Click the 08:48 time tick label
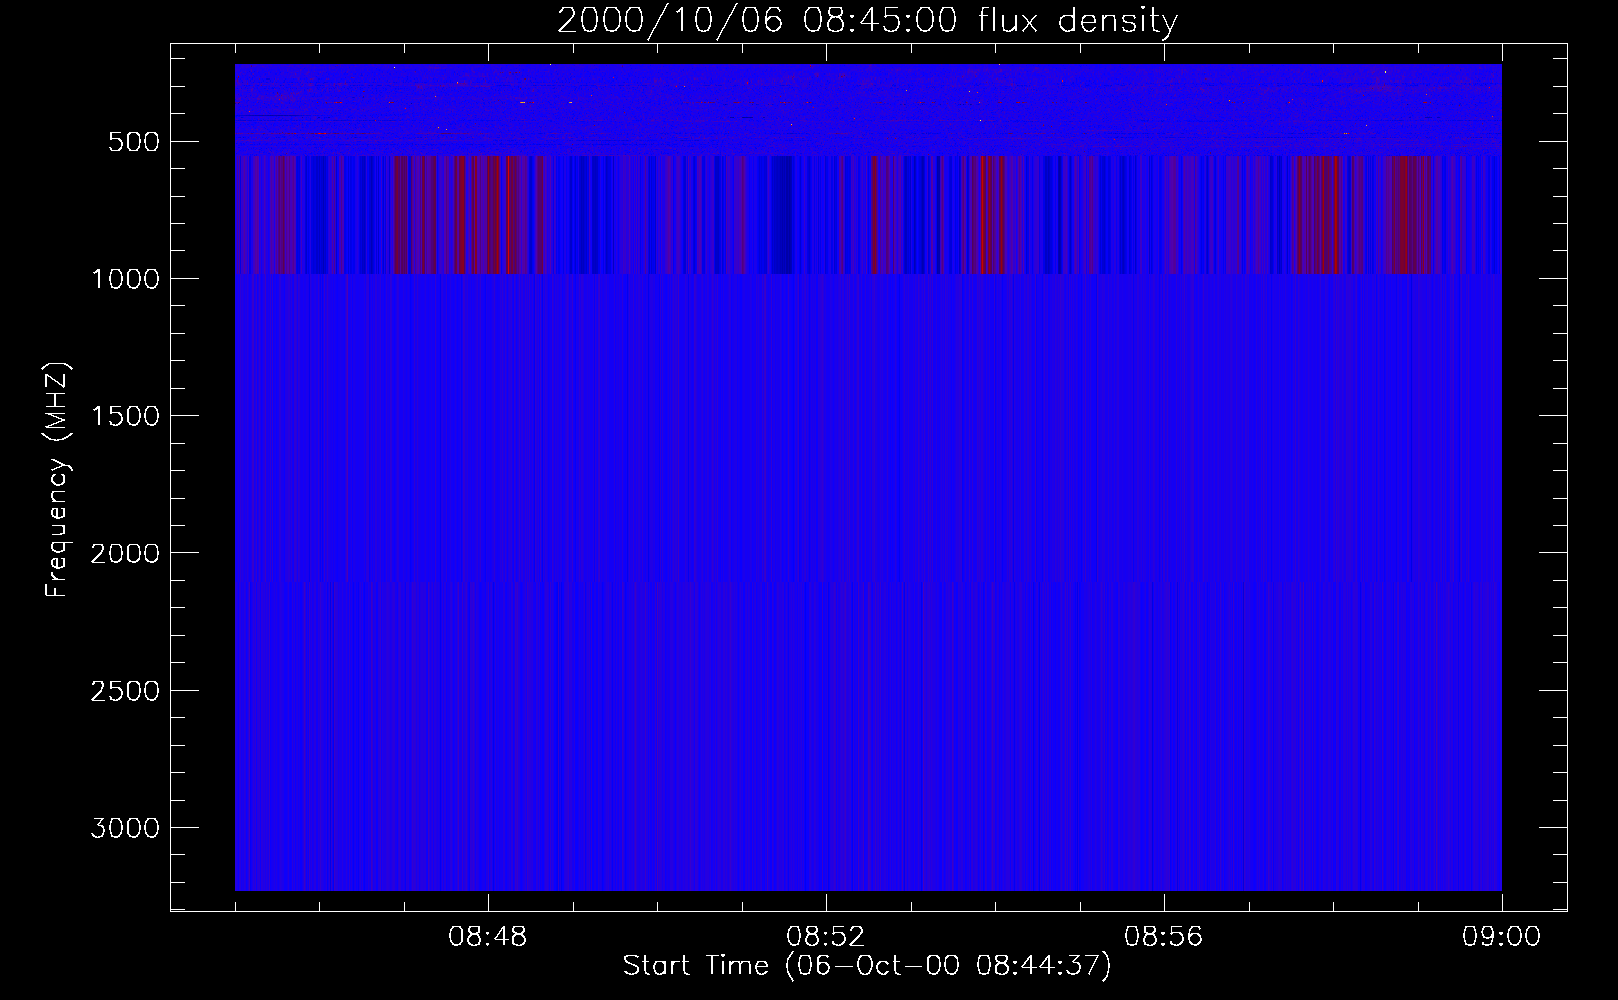Viewport: 1618px width, 1000px height. [x=488, y=937]
